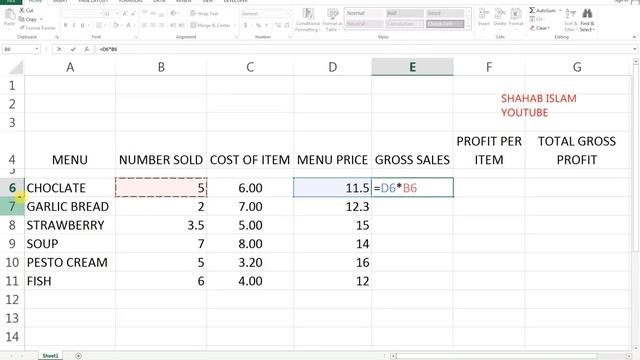Apply the percent style format

258,25
